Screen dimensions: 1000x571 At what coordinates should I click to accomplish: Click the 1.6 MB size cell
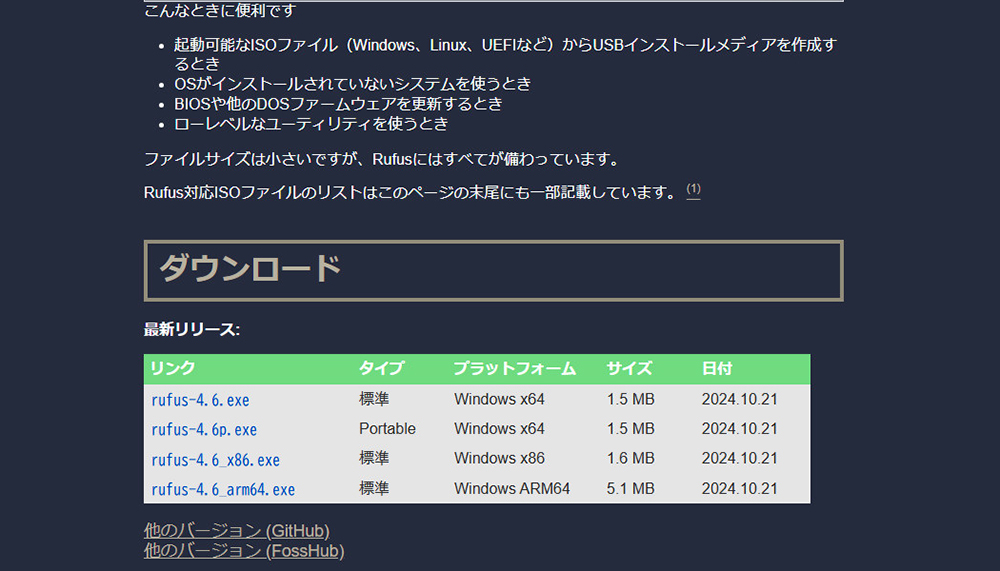(x=631, y=459)
